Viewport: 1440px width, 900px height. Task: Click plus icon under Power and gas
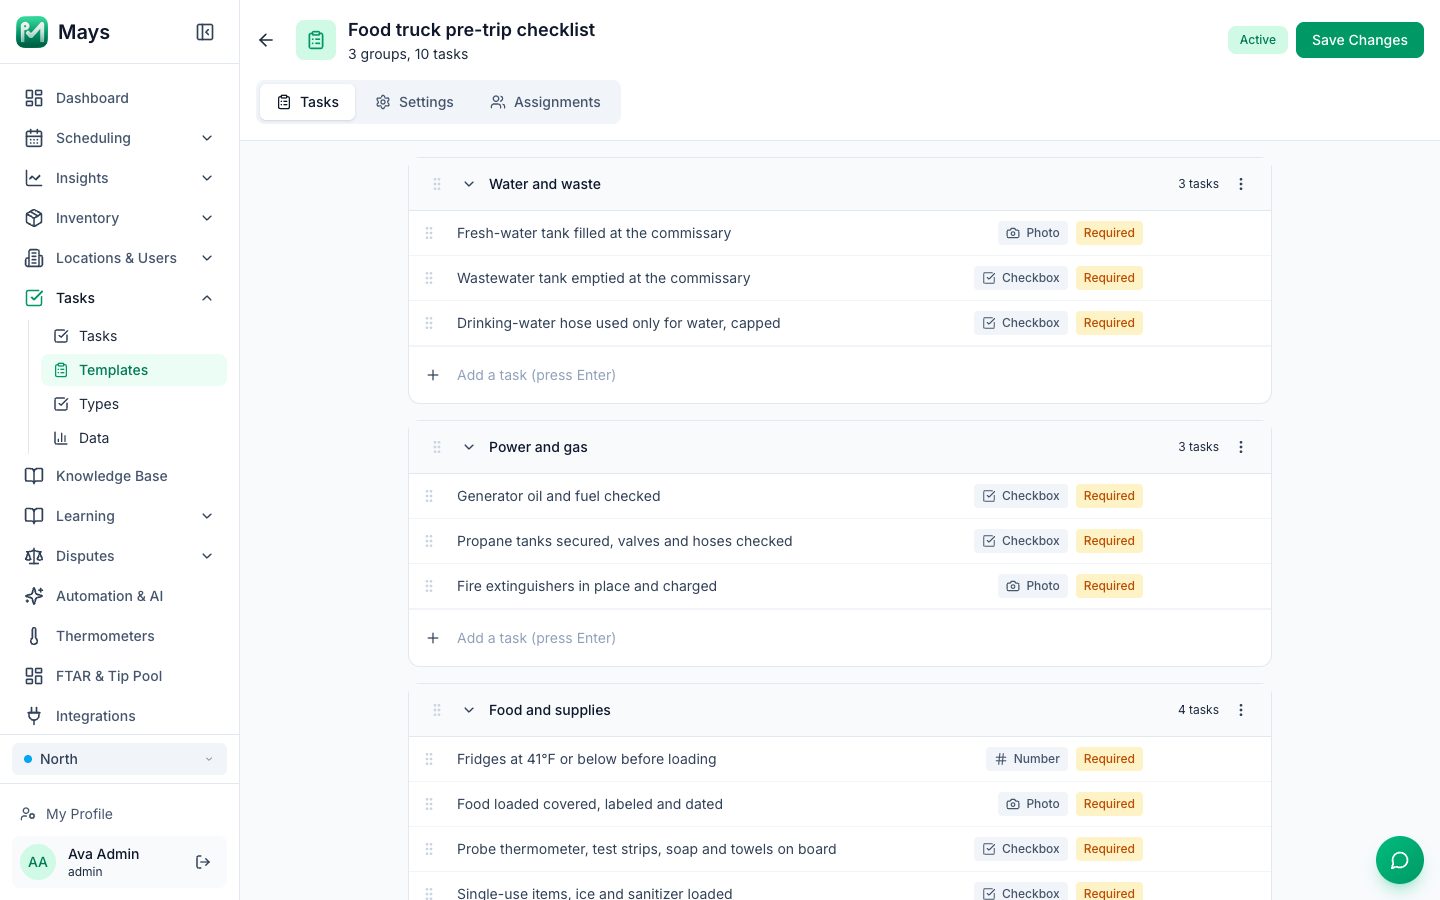pos(433,638)
